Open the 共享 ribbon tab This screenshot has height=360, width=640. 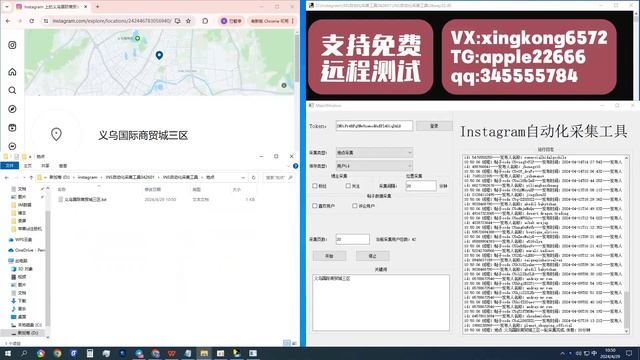pos(45,166)
